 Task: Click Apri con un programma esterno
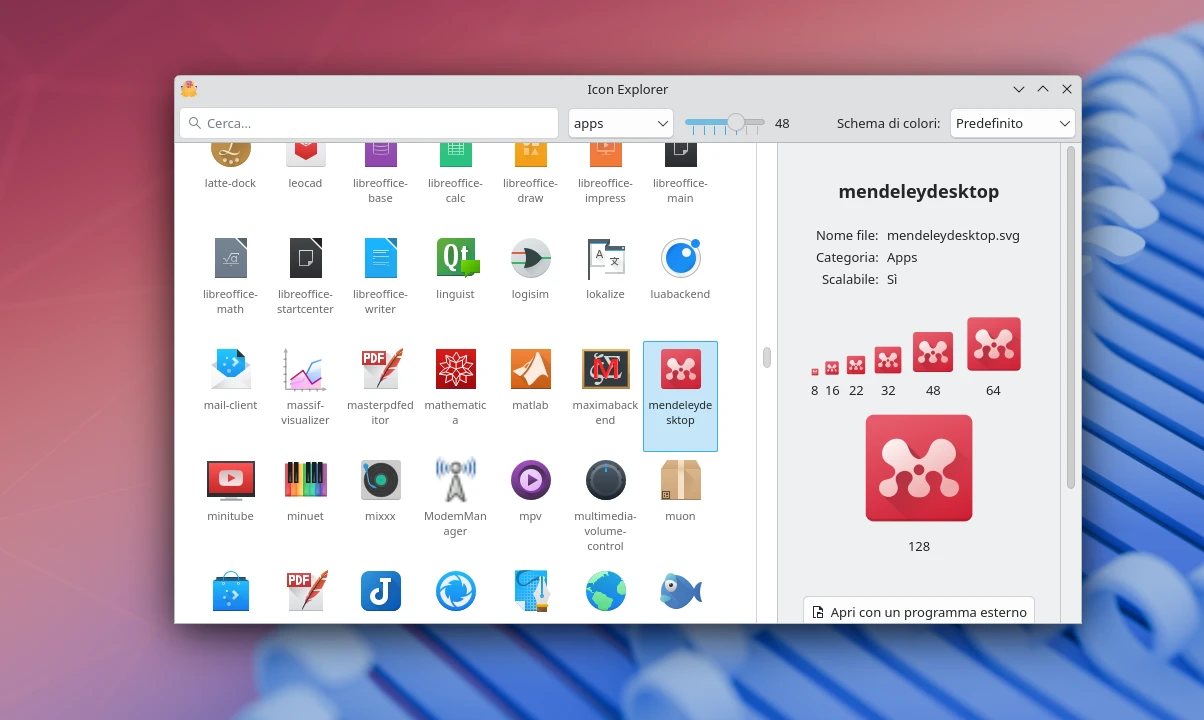918,611
